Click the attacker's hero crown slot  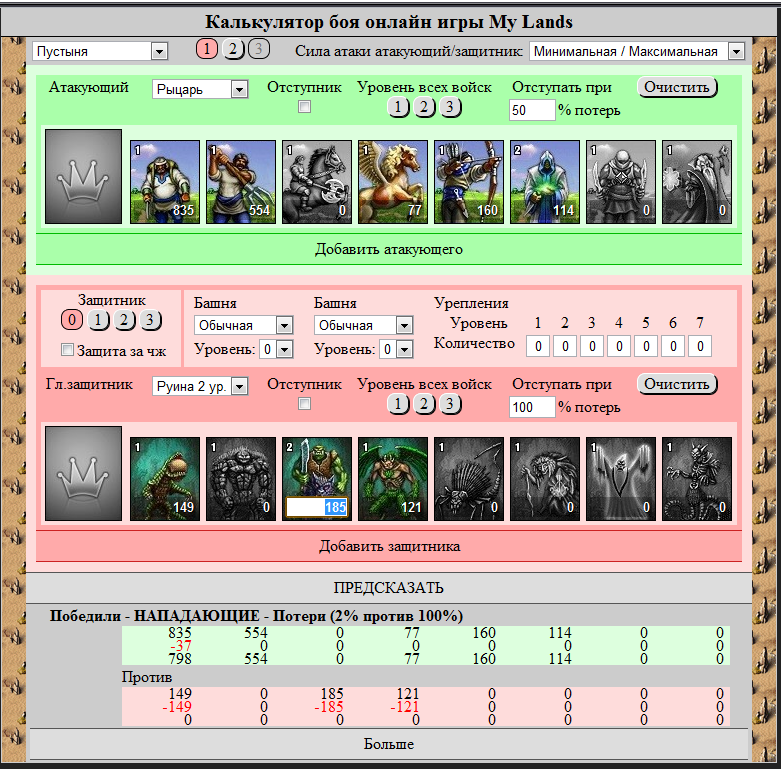[83, 176]
